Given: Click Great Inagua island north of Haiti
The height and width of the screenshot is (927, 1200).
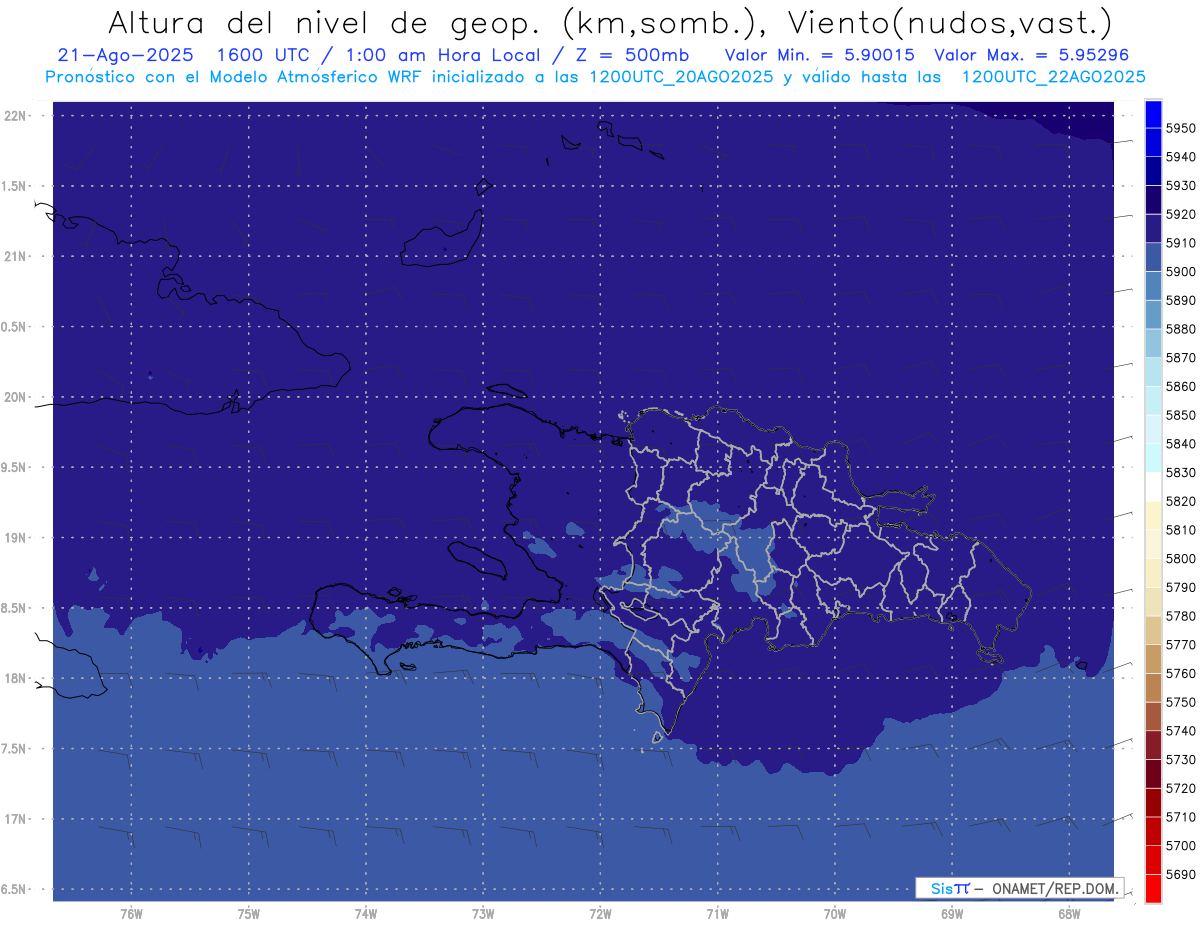Looking at the screenshot, I should (442, 238).
